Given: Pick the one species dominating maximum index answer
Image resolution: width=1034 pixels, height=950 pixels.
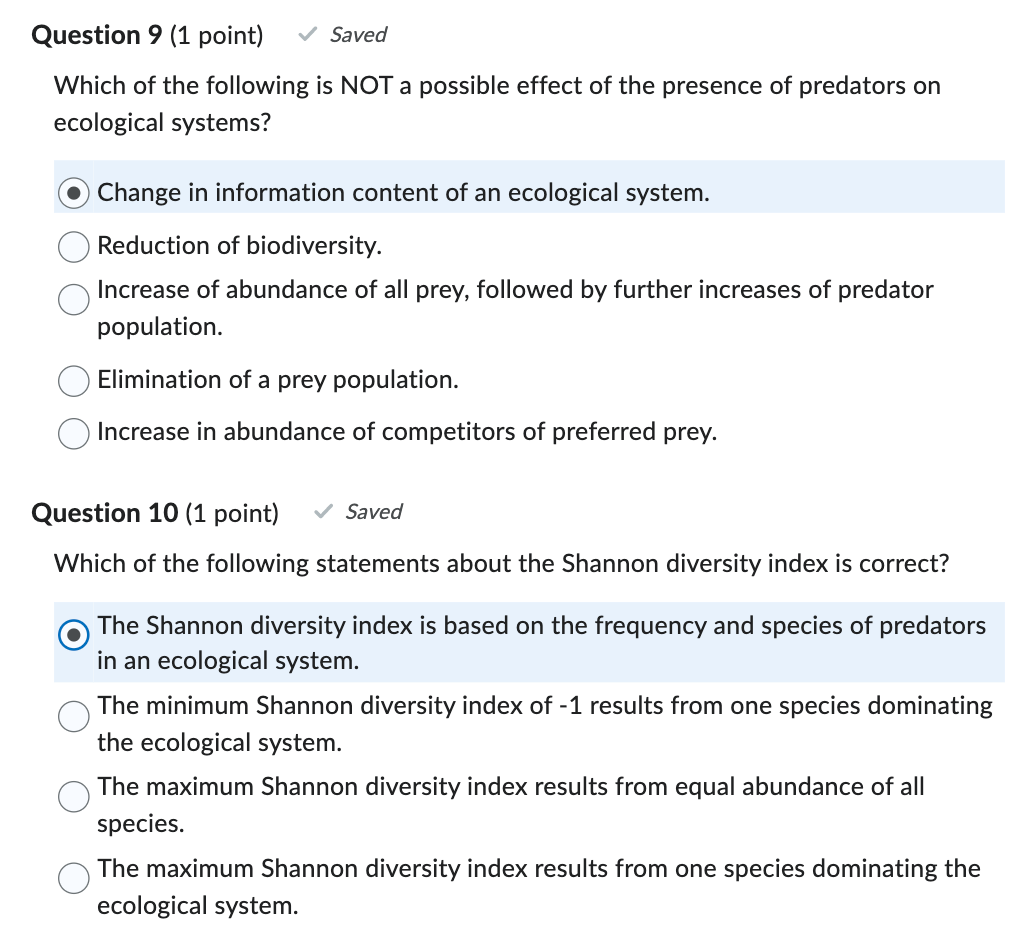Looking at the screenshot, I should pos(72,878).
